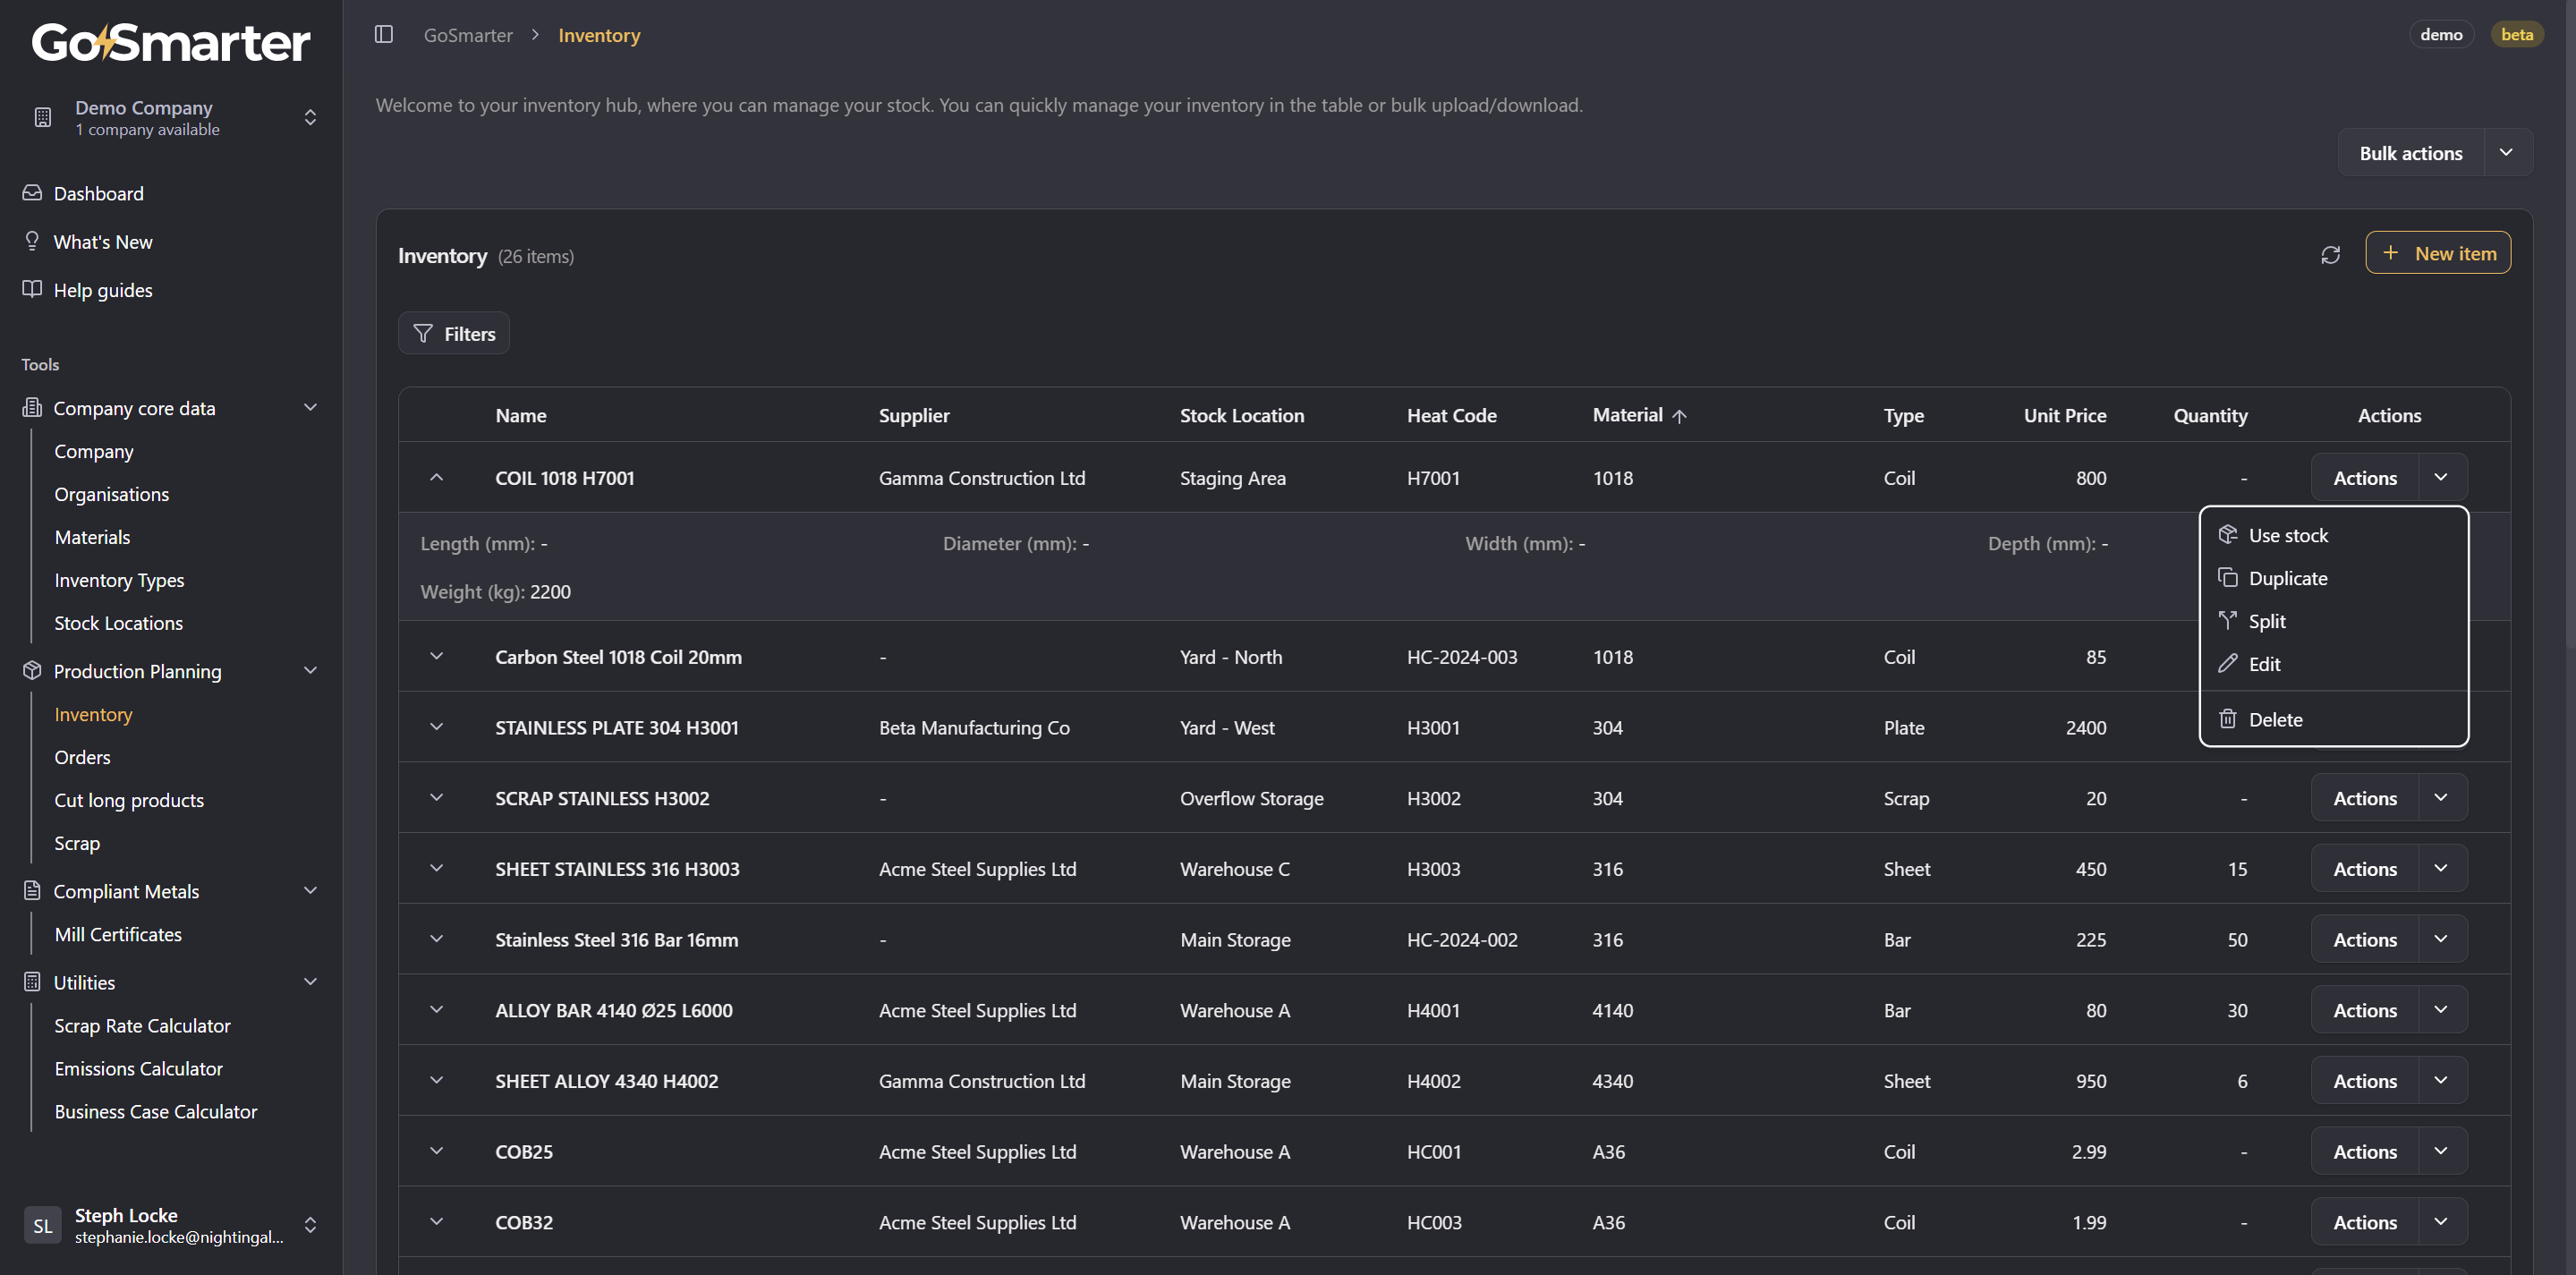Click the Demo Company building icon
2576x1275 pixels.
pos(42,118)
